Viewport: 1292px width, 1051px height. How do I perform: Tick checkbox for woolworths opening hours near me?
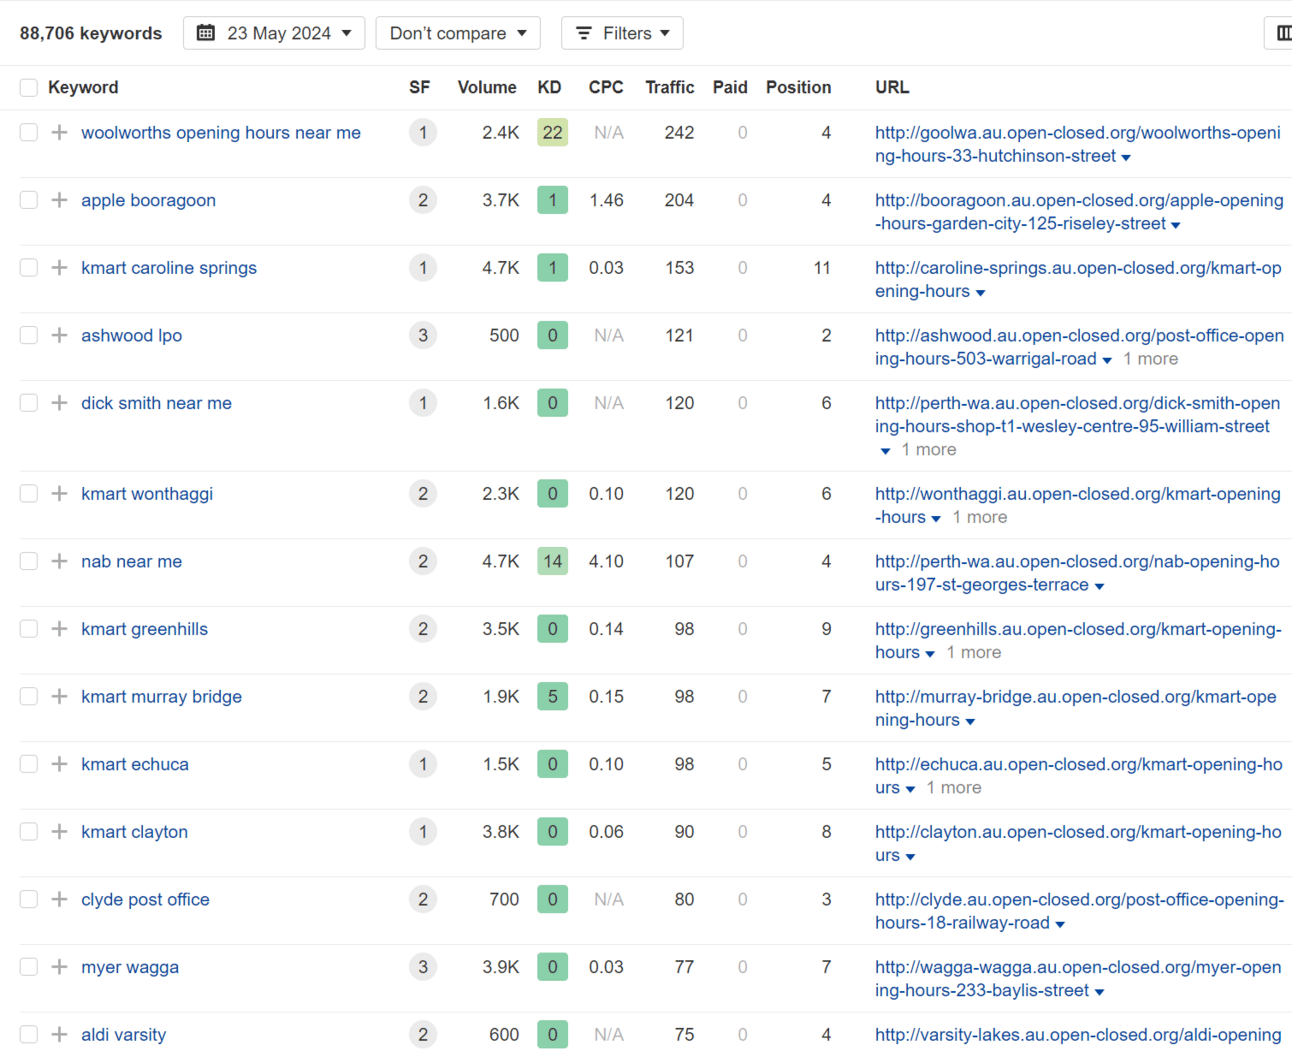(x=29, y=132)
